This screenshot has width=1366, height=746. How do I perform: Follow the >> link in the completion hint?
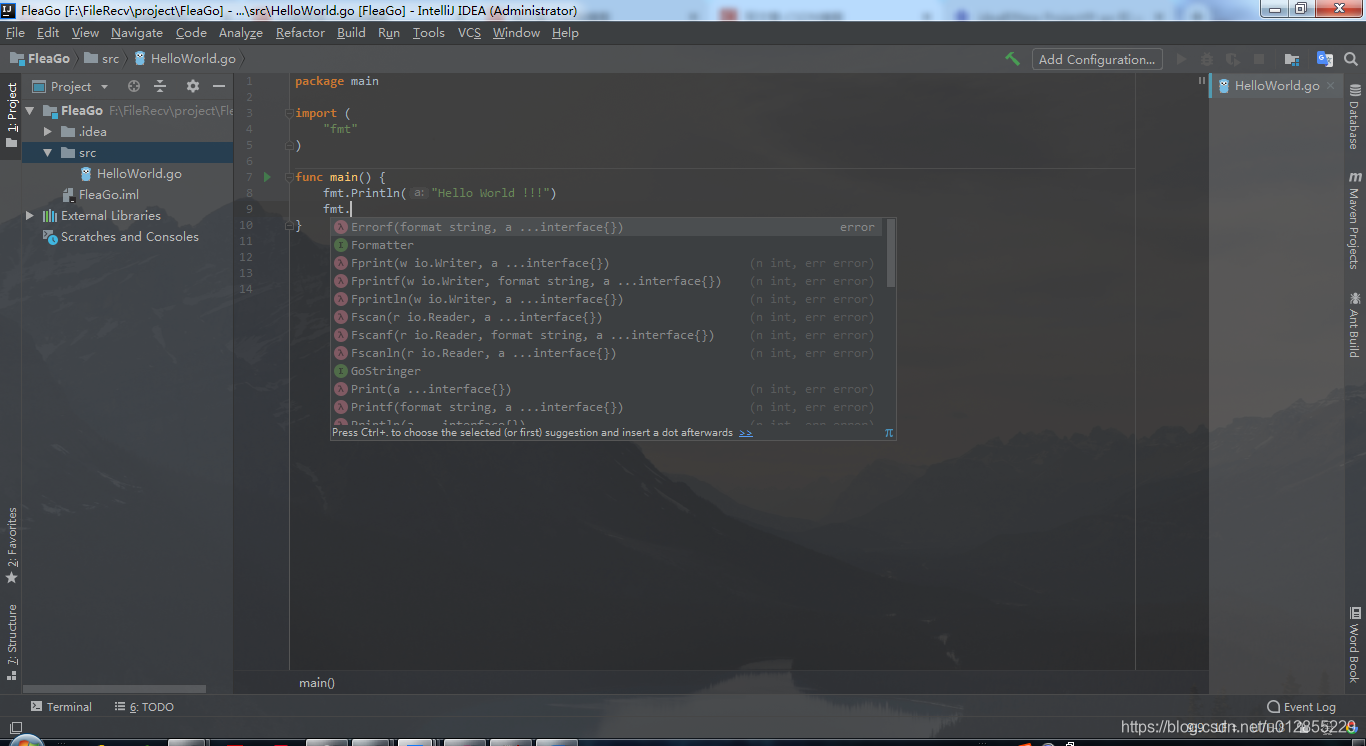pos(745,433)
